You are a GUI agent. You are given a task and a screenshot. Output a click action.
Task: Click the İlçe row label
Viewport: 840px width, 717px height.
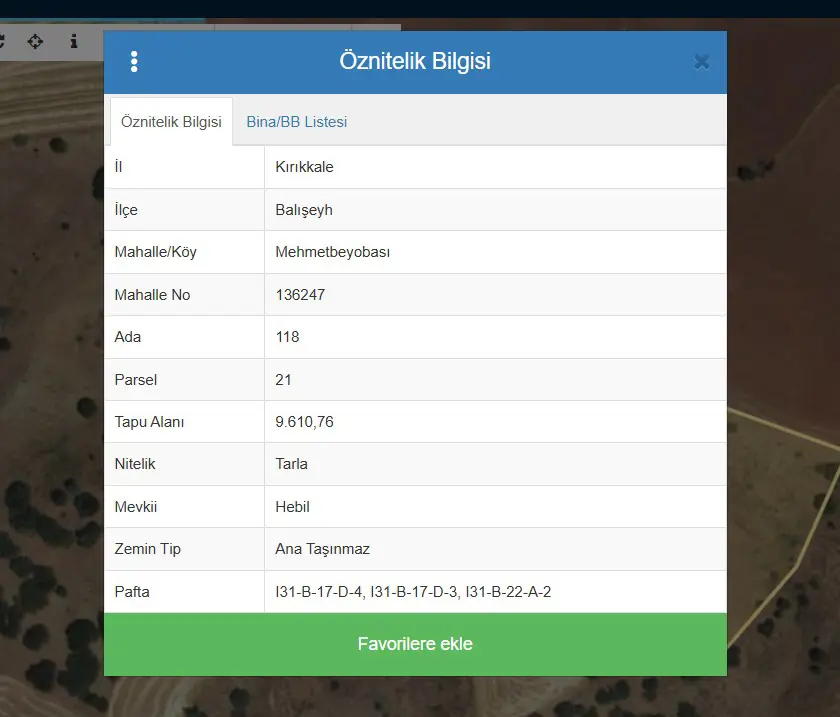(x=126, y=210)
